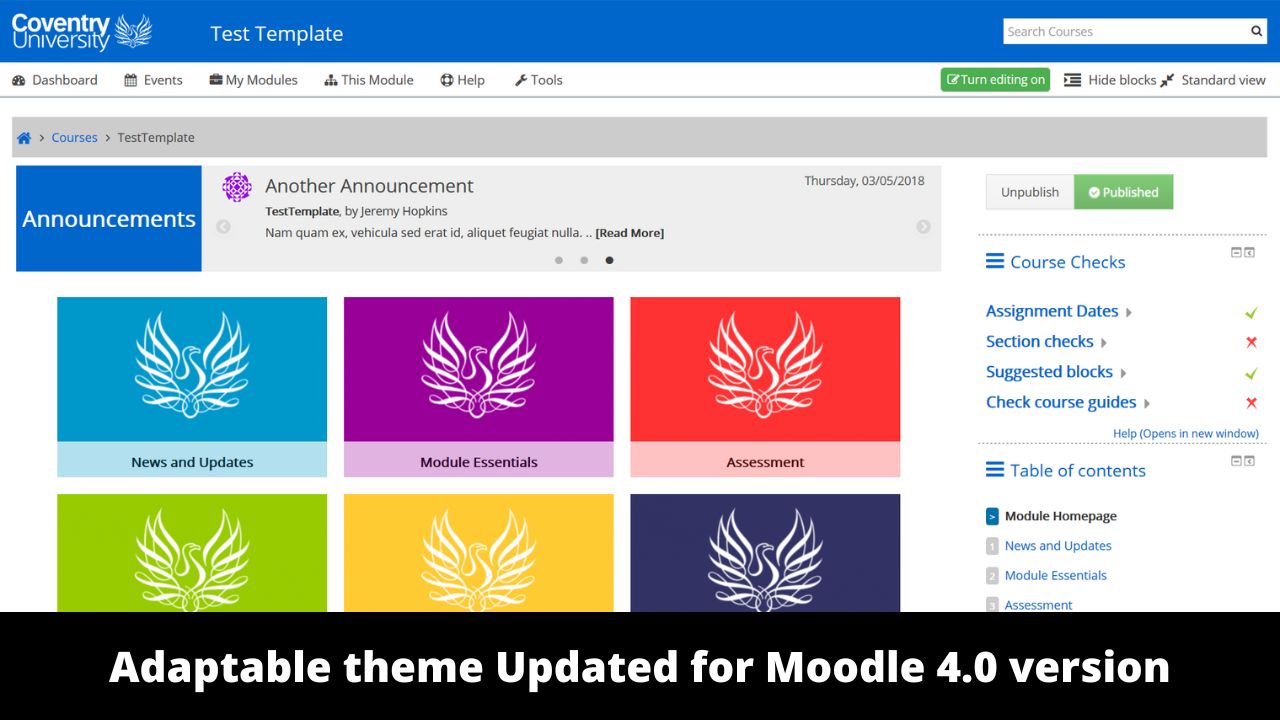Open the Dashboard menu item

pos(55,80)
